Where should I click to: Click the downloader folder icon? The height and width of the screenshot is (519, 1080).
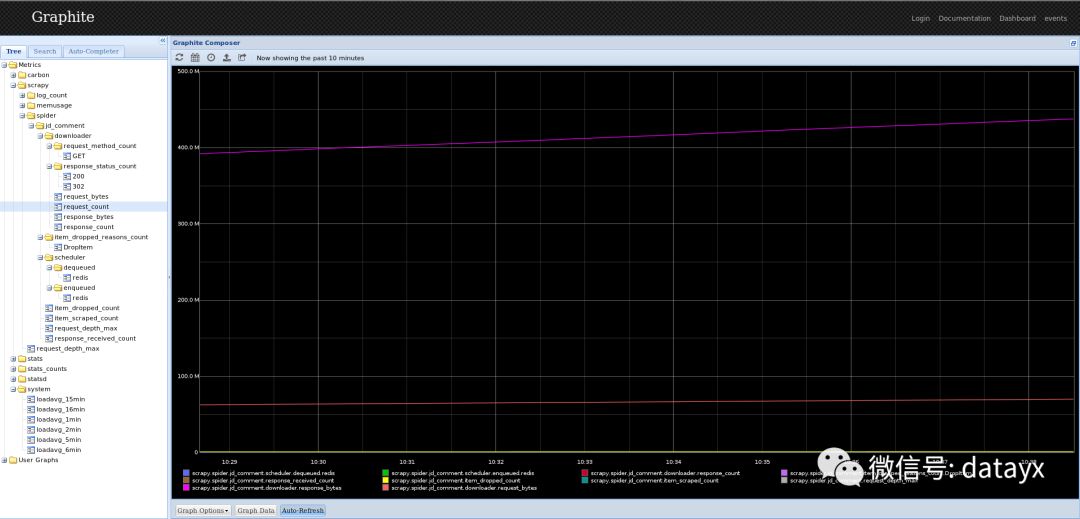pyautogui.click(x=49, y=136)
